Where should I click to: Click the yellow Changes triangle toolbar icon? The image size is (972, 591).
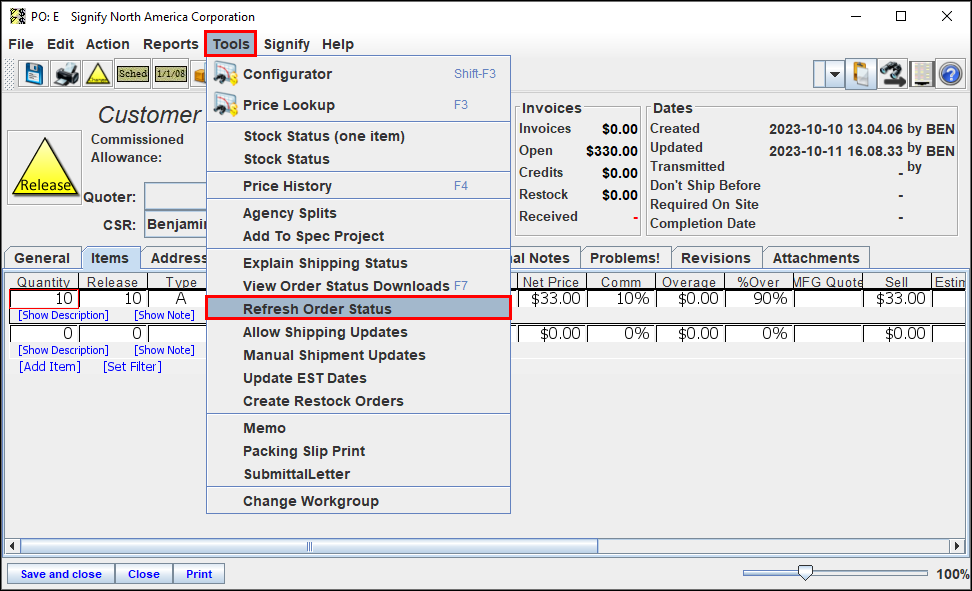click(98, 74)
